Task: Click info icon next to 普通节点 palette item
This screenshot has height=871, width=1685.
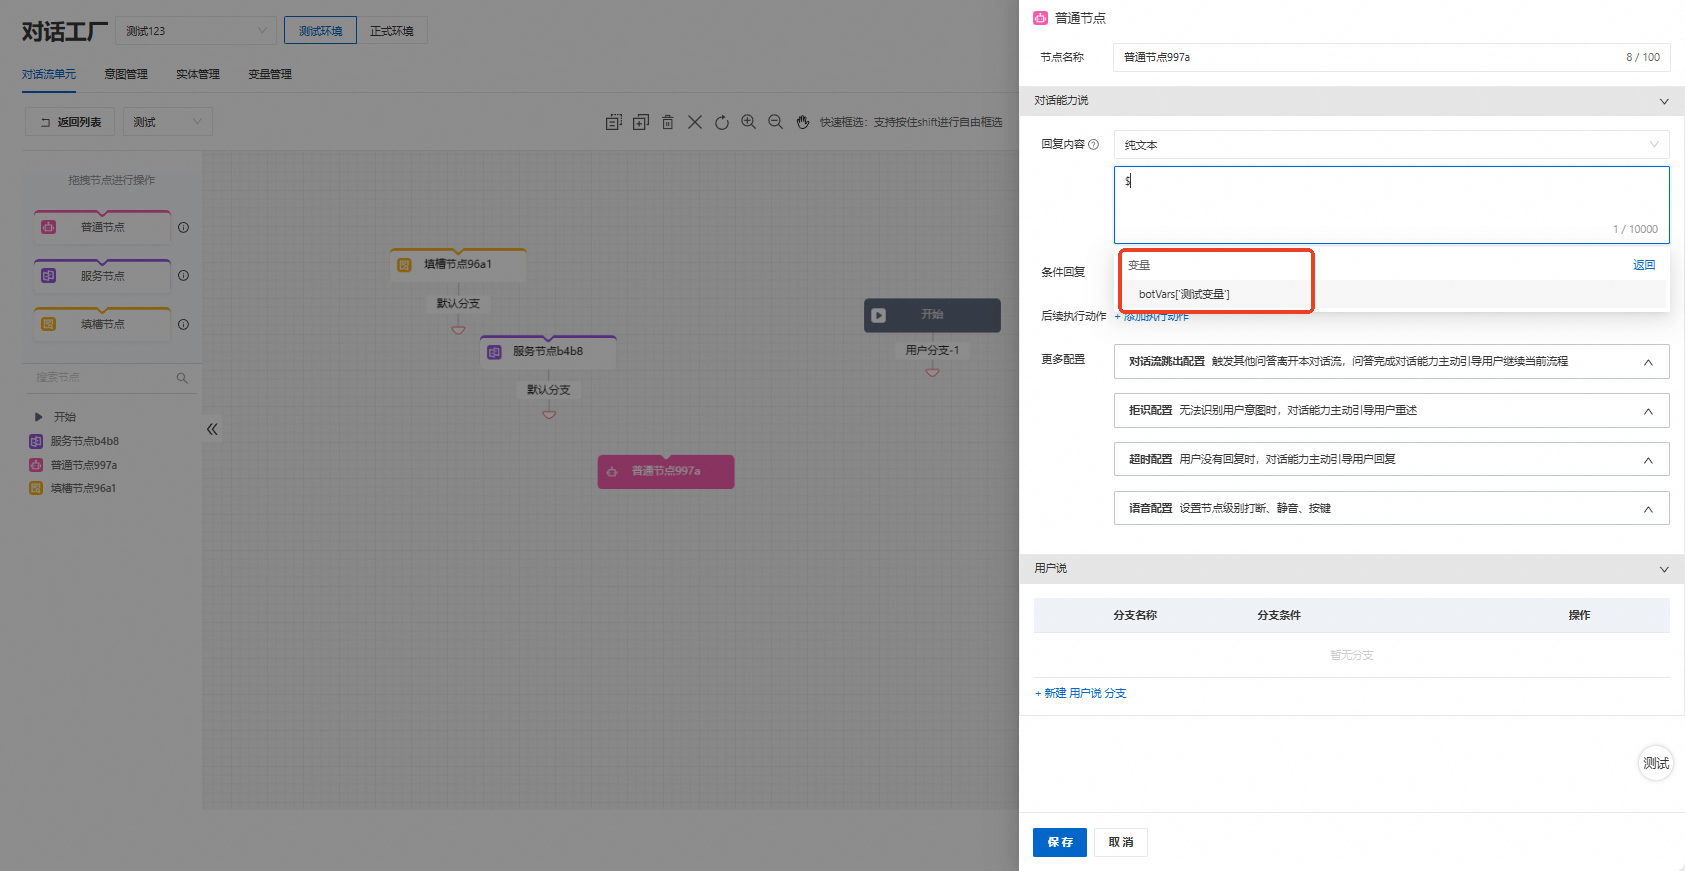Action: [x=183, y=227]
